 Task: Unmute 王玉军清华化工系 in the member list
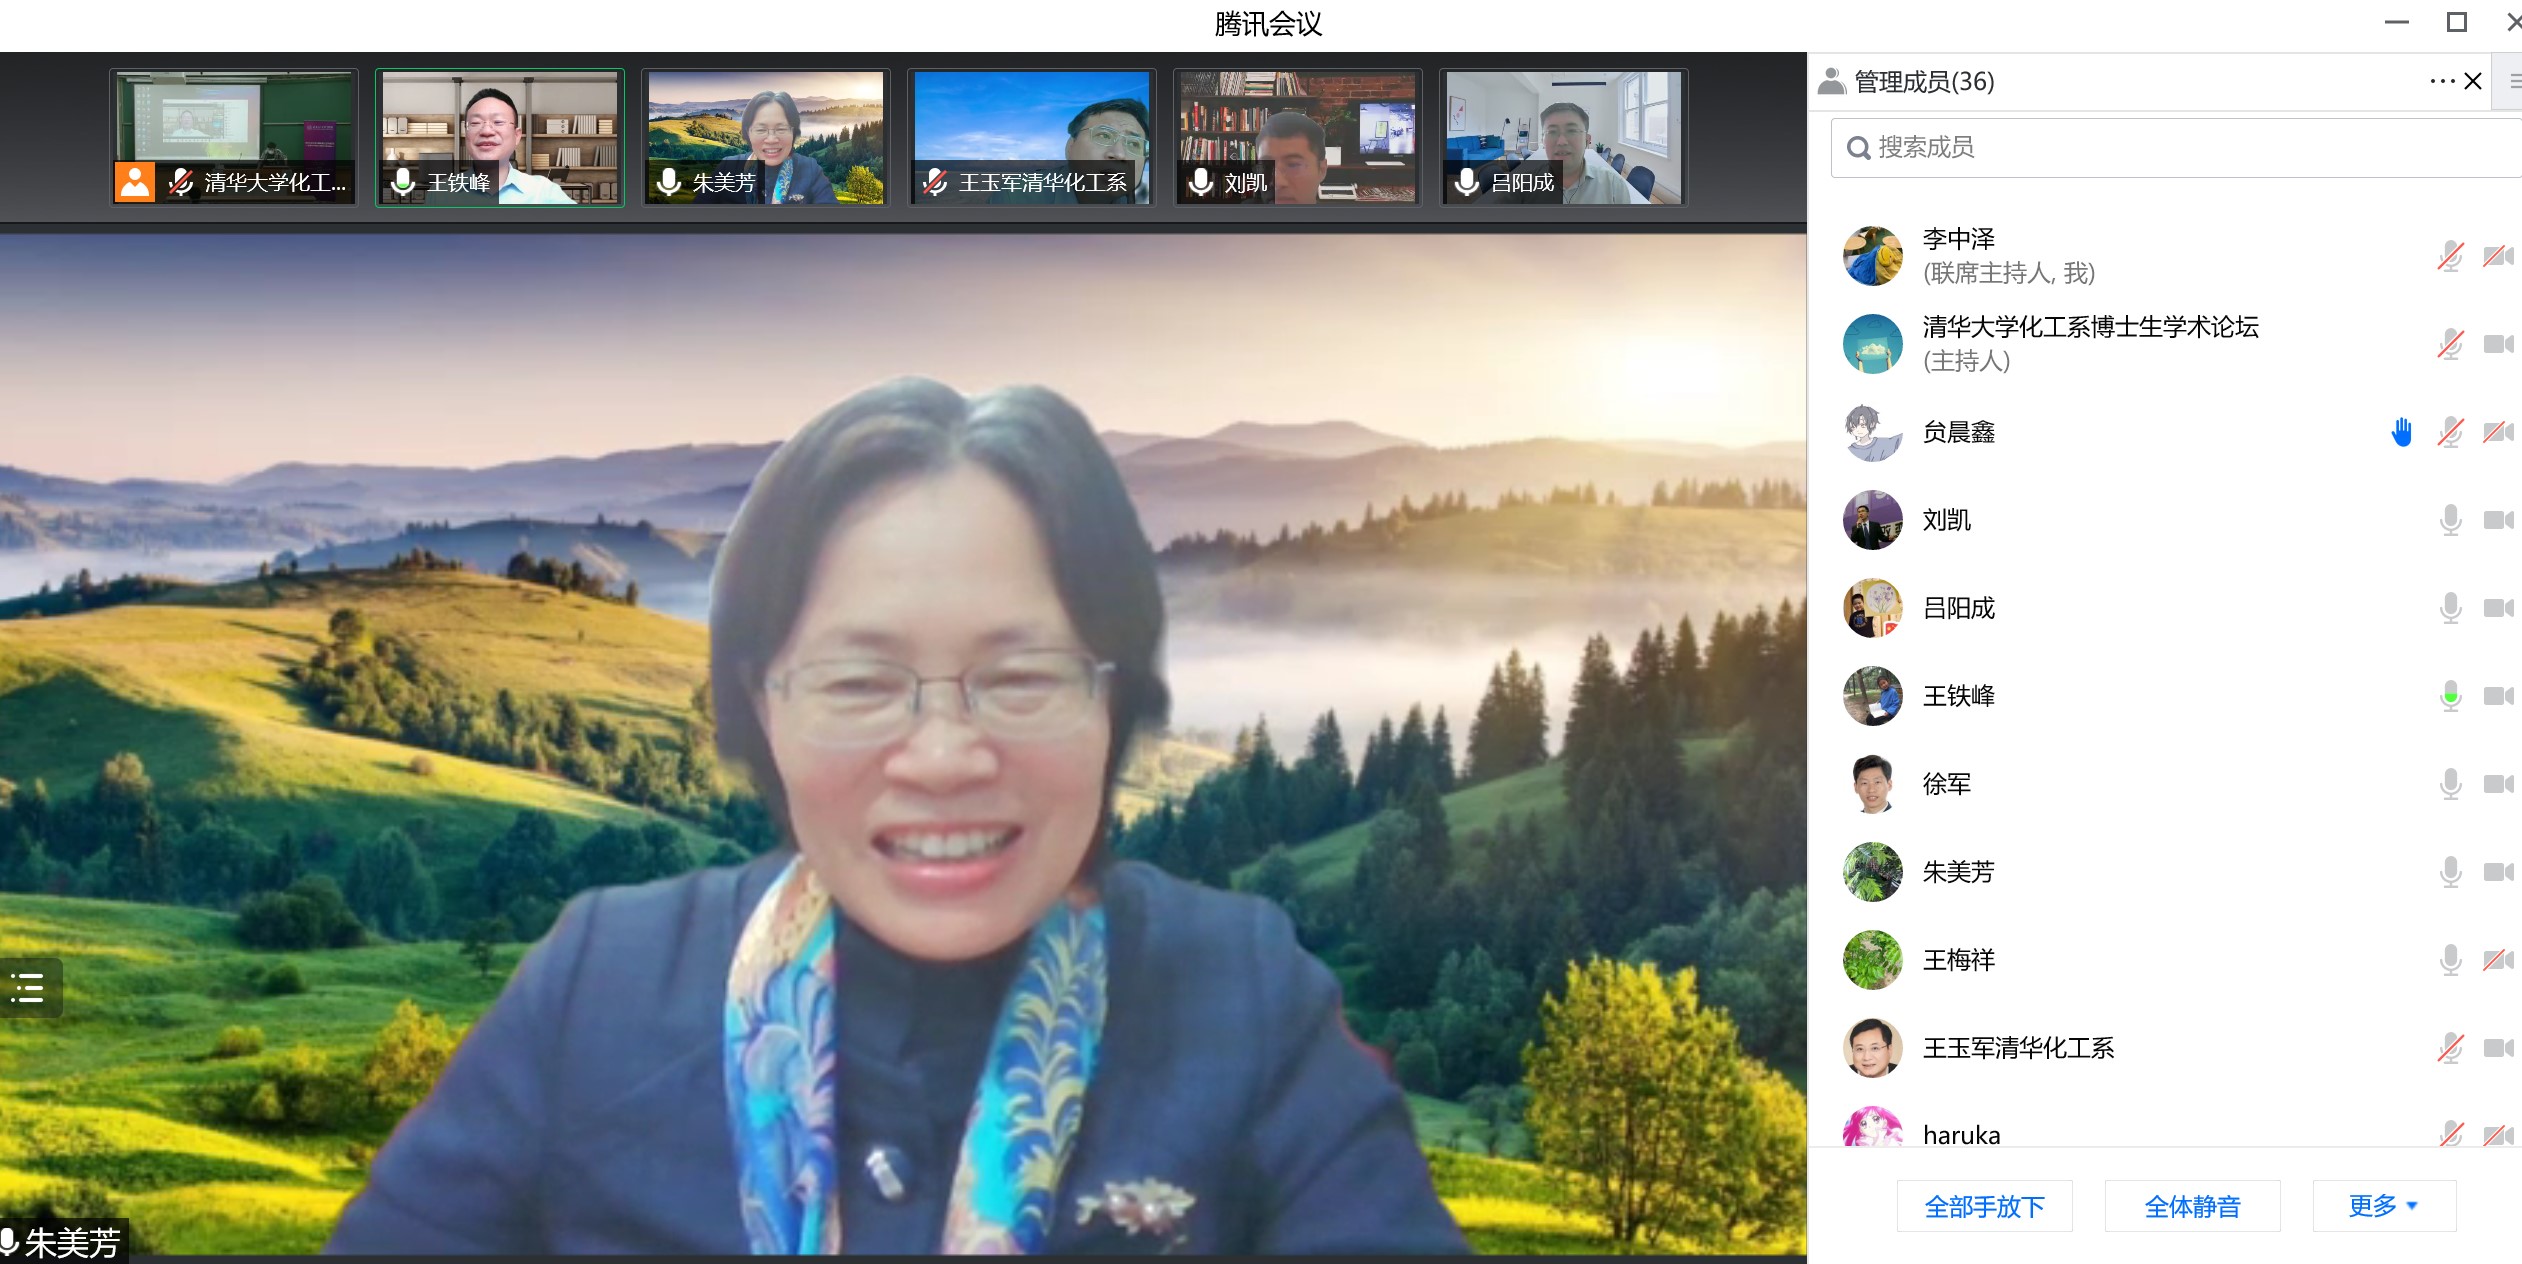tap(2450, 1048)
